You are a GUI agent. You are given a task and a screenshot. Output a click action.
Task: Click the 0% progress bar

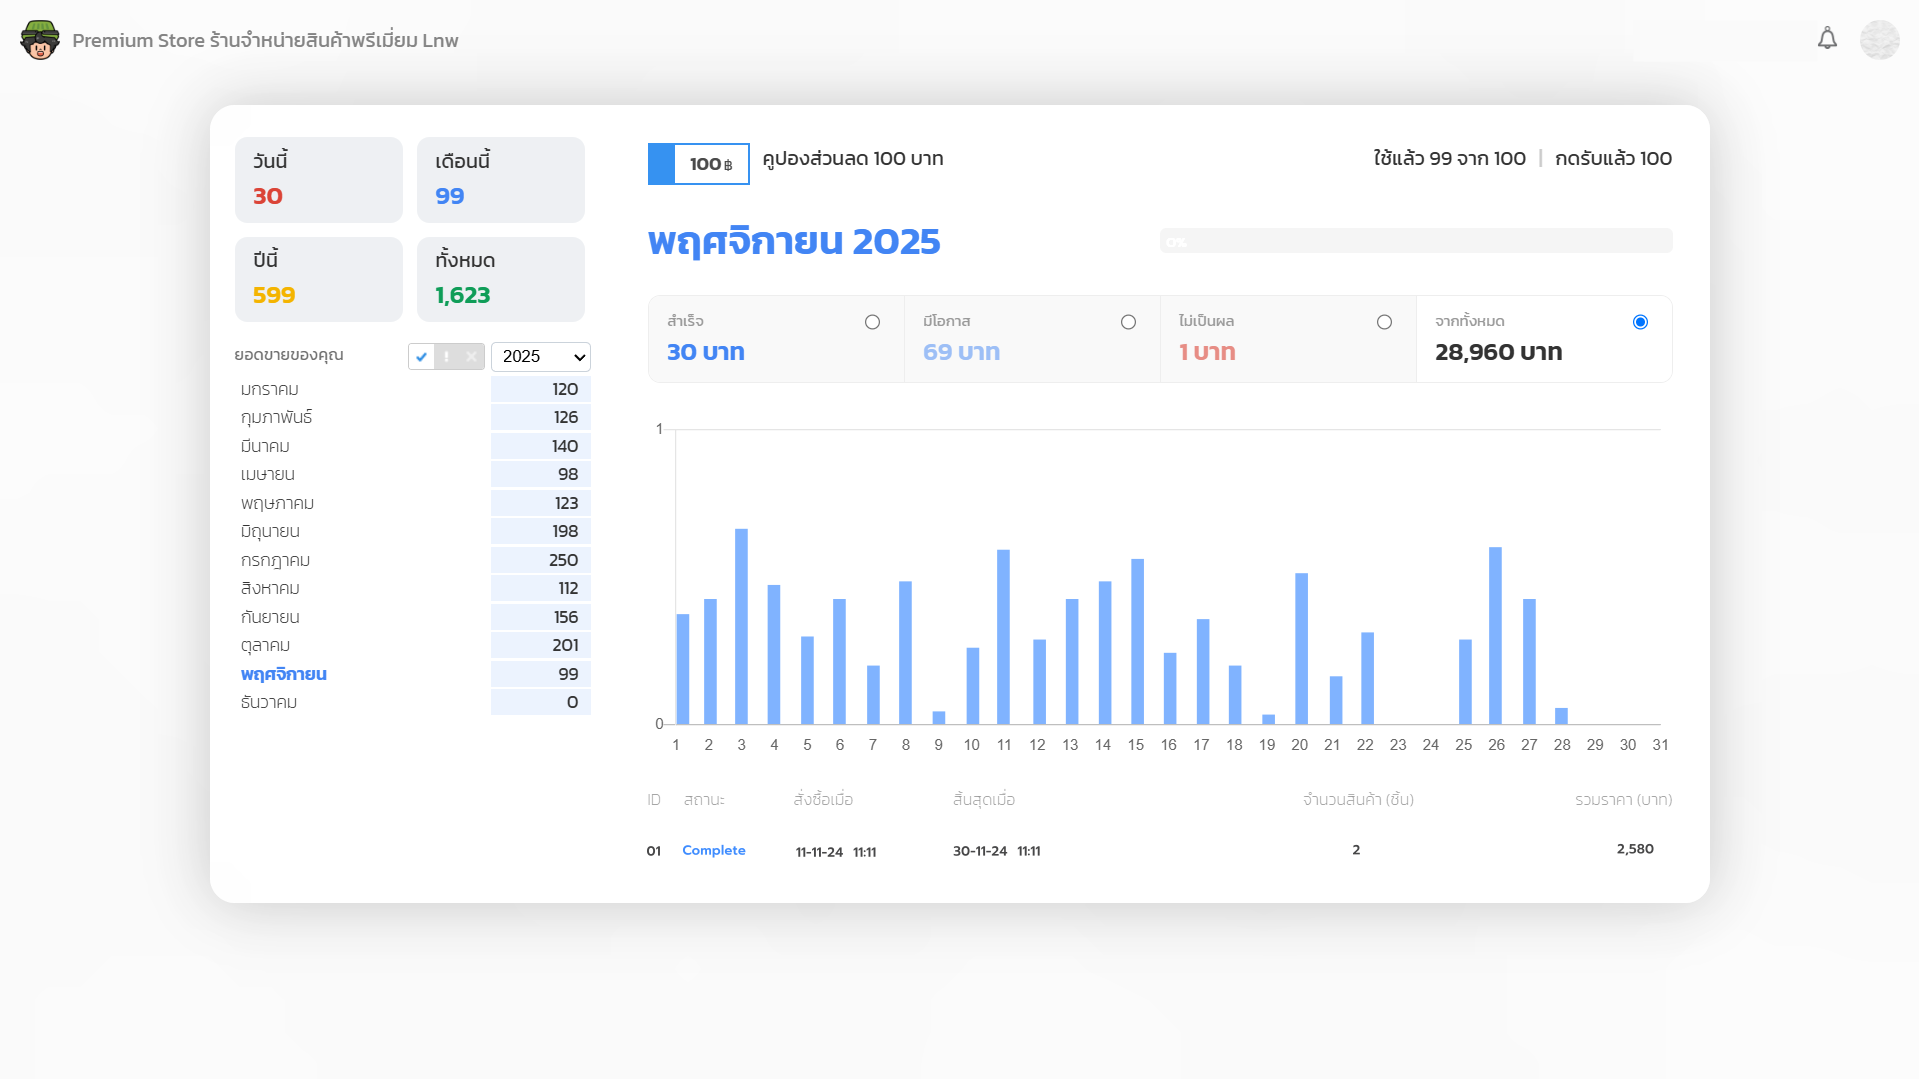(1415, 241)
